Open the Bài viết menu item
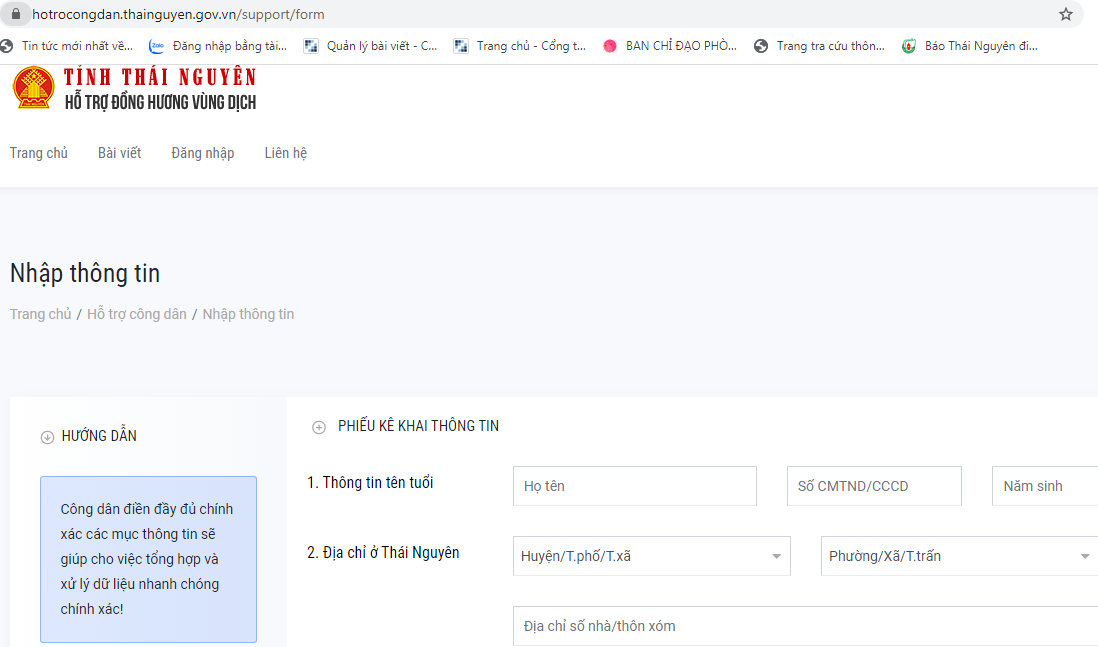 (x=119, y=153)
